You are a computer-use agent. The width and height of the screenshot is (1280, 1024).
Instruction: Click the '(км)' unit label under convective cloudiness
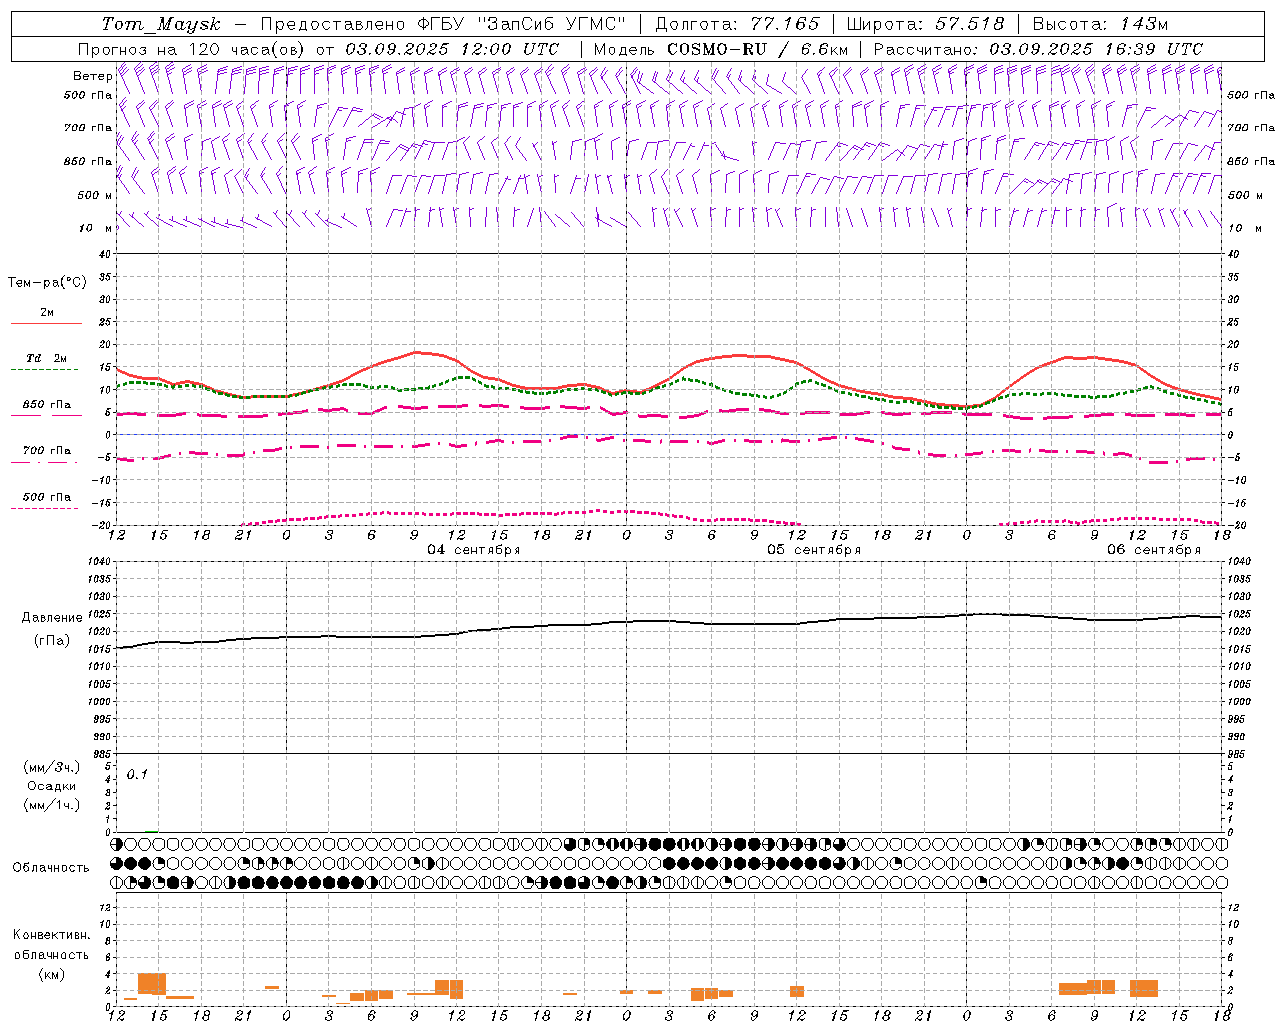click(52, 974)
